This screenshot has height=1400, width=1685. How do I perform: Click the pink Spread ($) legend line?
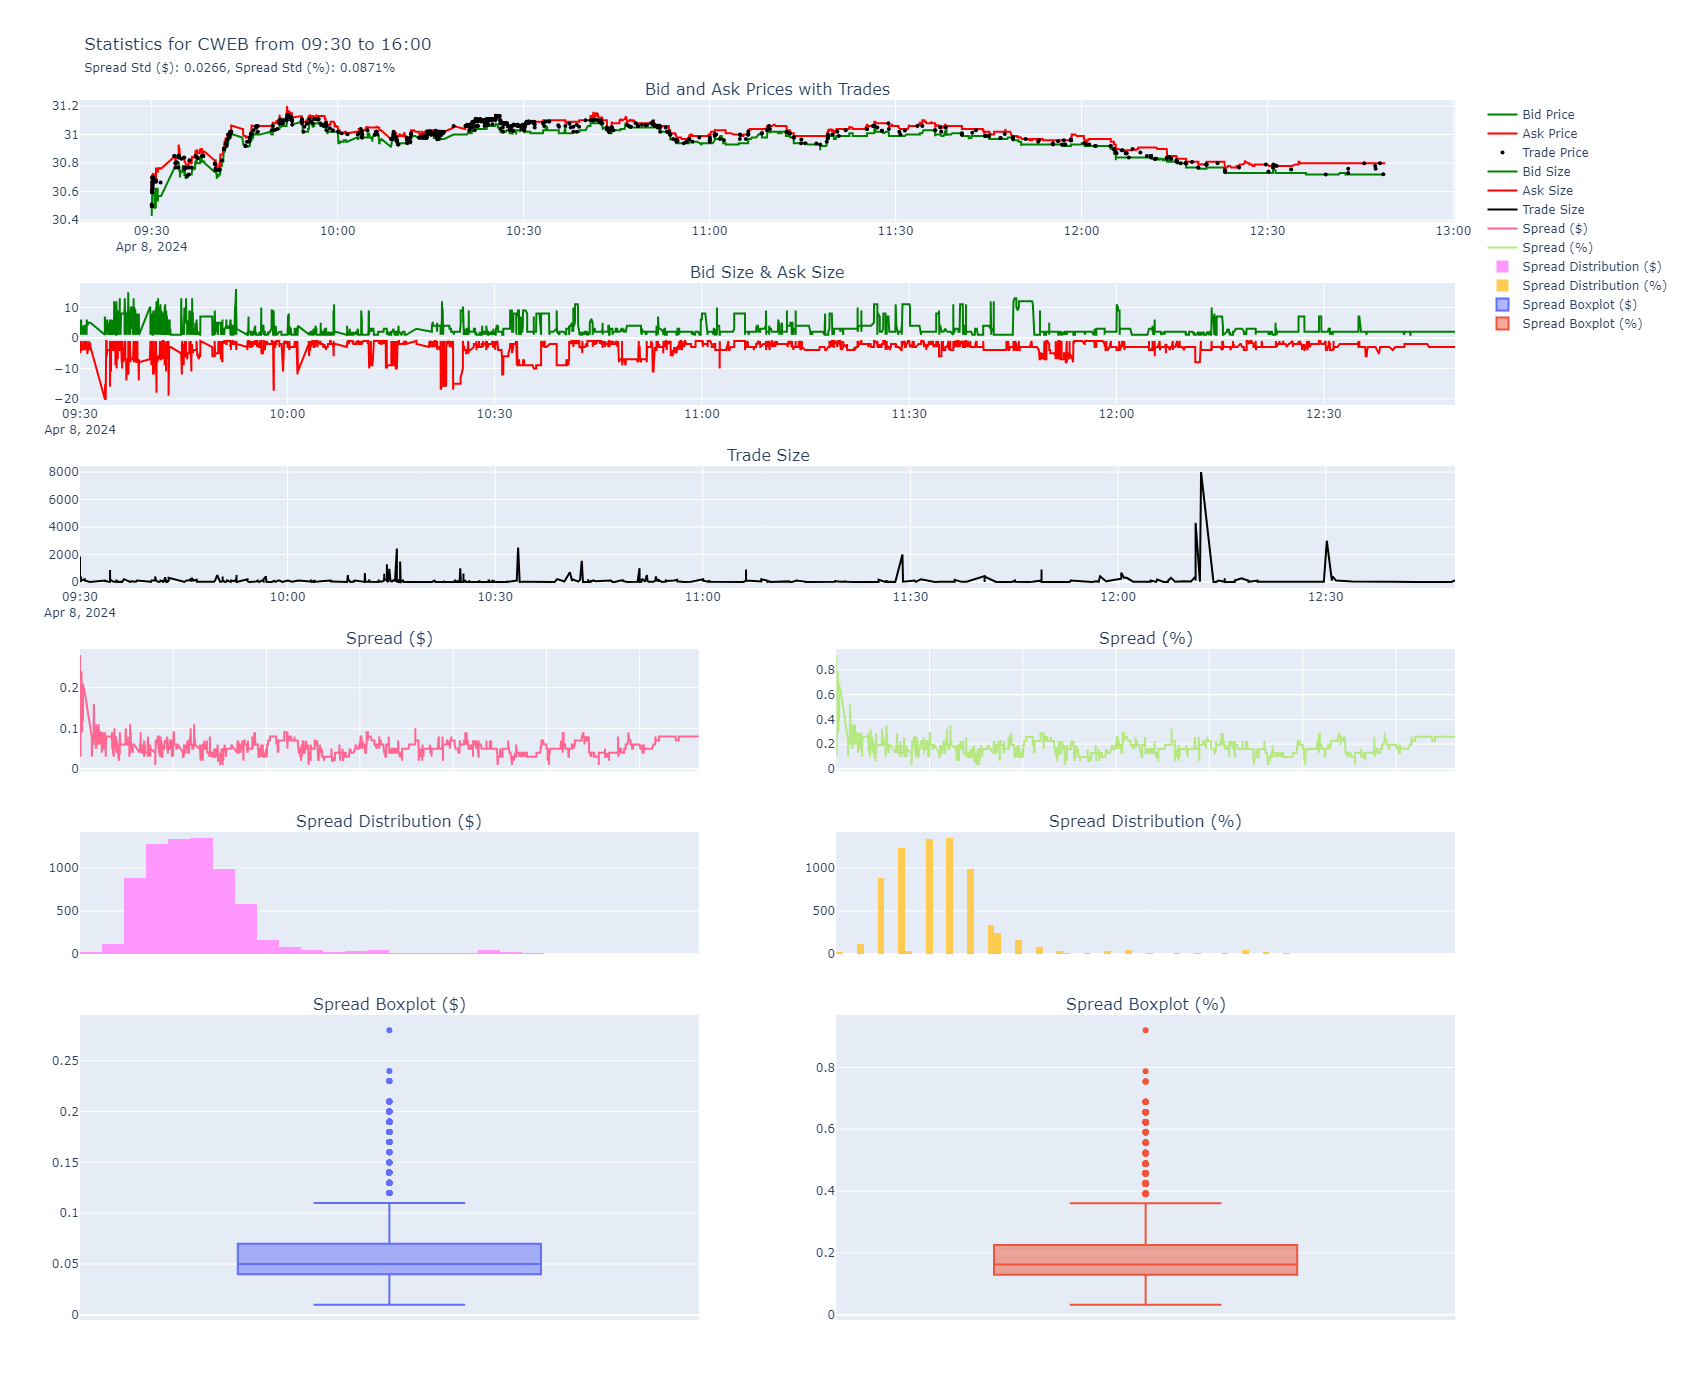[x=1502, y=229]
